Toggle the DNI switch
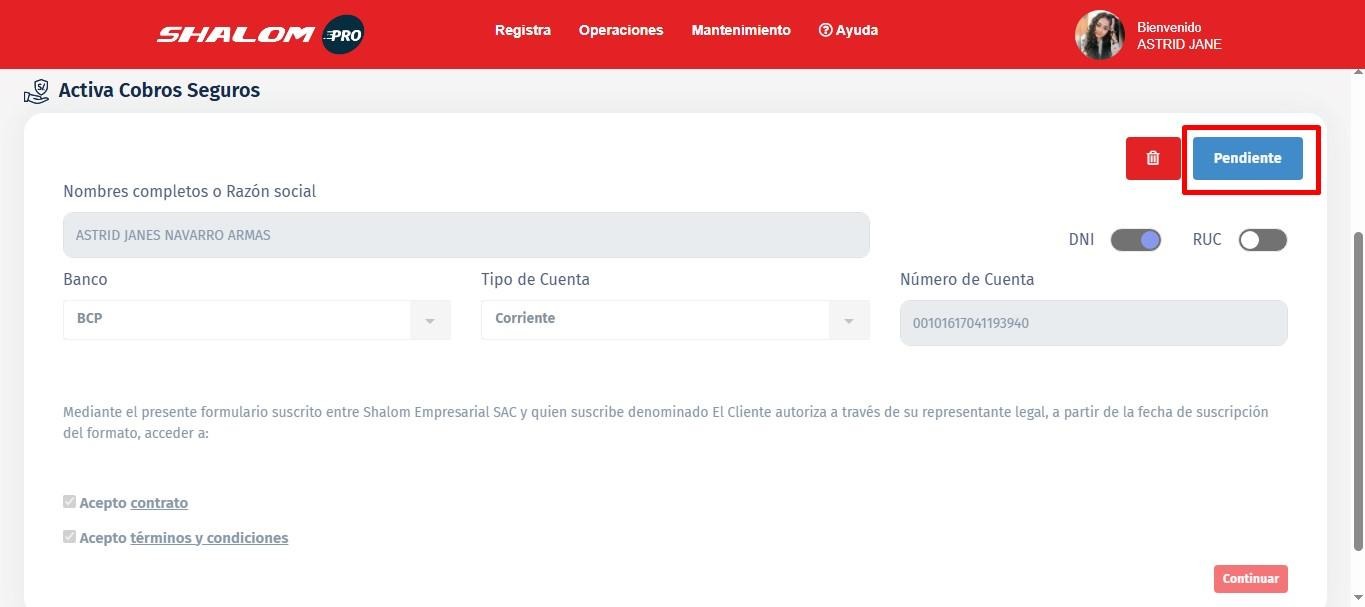Screen dimensions: 1365x607 (x=1135, y=240)
